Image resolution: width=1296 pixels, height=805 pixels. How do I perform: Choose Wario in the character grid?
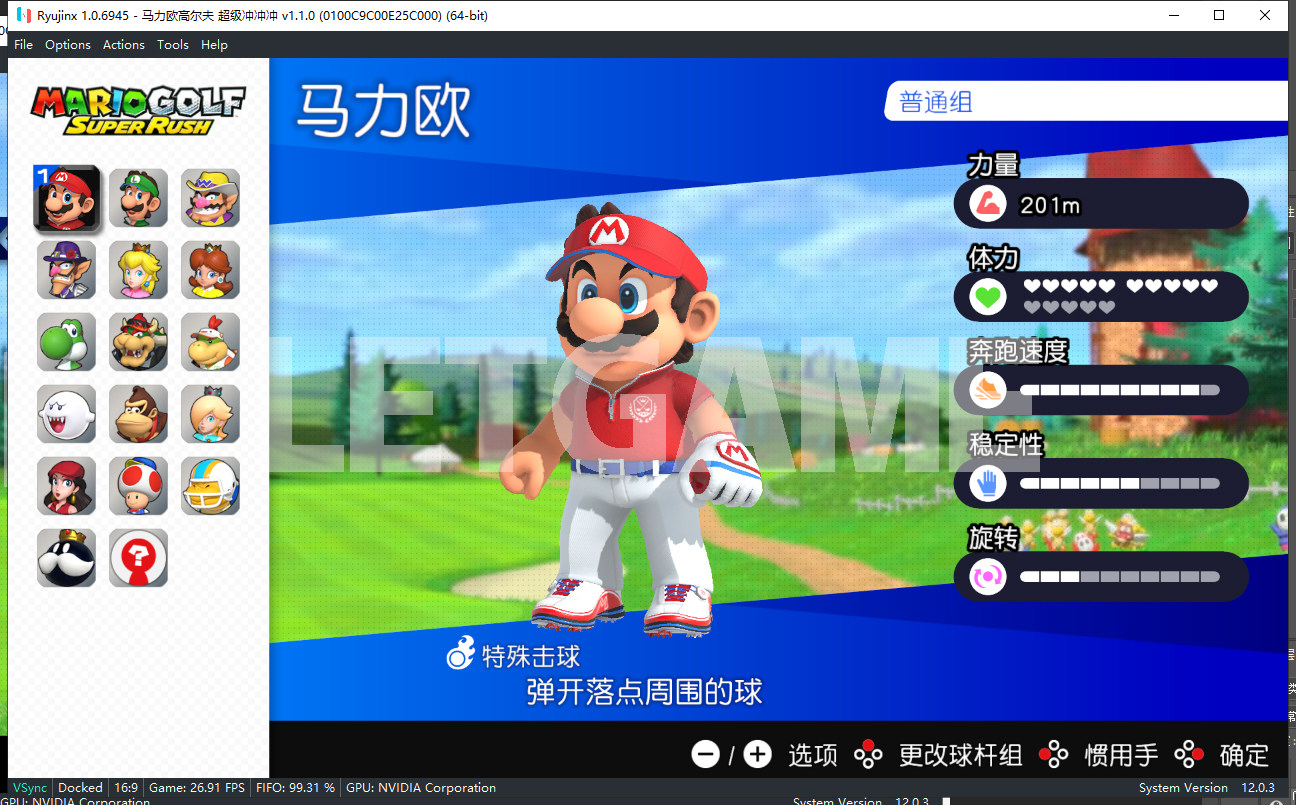click(x=210, y=198)
